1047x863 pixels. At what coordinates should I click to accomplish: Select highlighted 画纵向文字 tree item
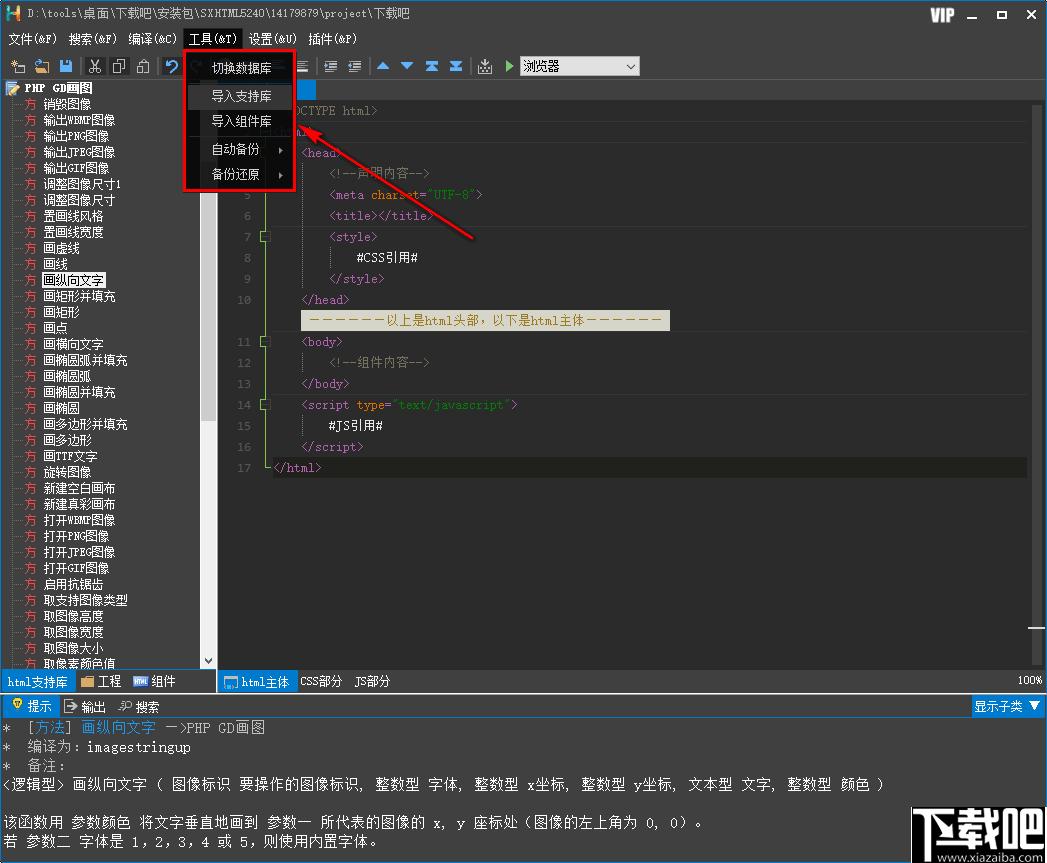click(x=73, y=281)
